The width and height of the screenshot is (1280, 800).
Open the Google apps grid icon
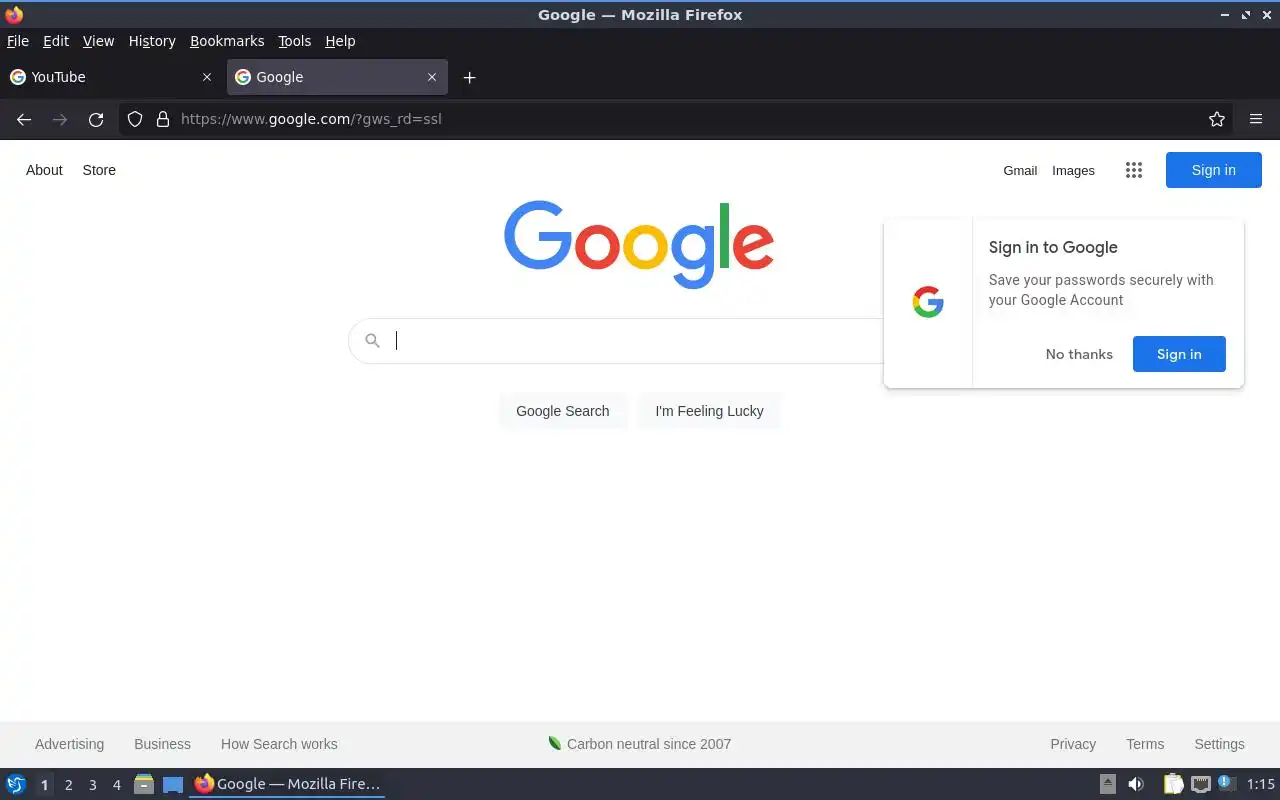[1133, 170]
